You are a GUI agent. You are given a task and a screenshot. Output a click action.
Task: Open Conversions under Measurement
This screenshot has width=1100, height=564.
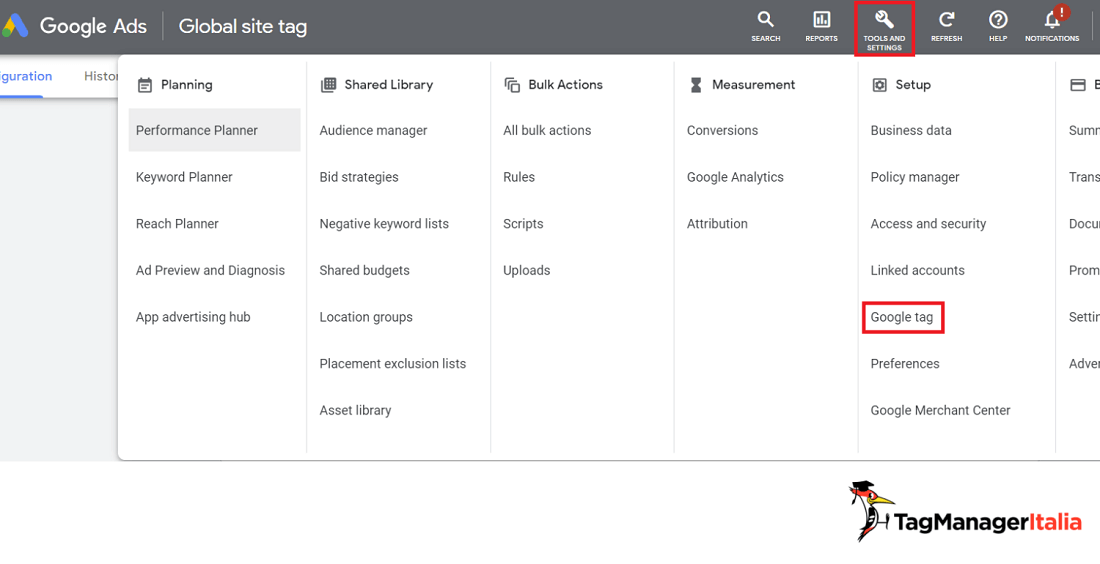click(x=722, y=130)
